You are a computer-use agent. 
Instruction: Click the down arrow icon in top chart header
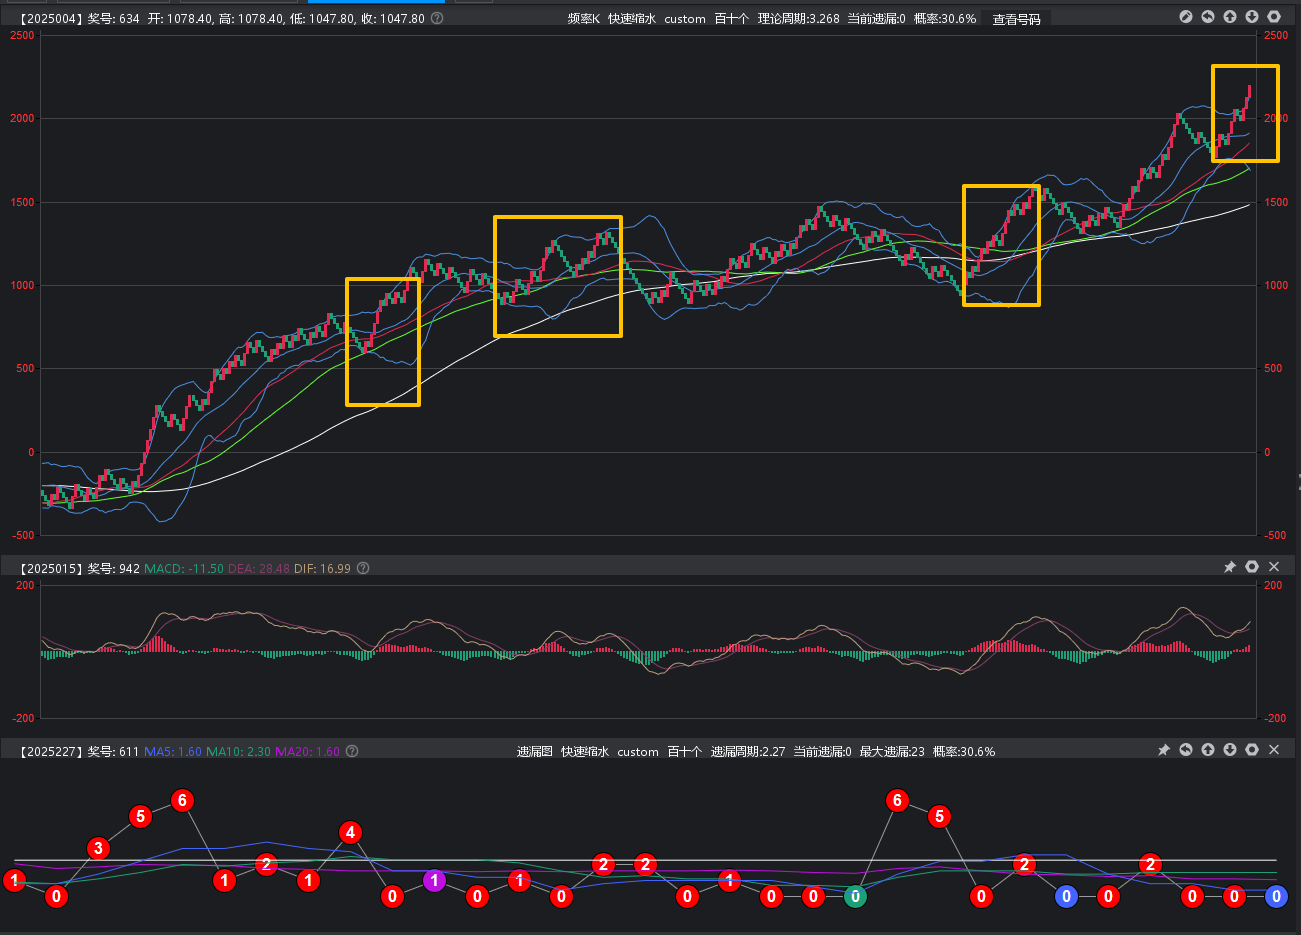(x=1252, y=17)
